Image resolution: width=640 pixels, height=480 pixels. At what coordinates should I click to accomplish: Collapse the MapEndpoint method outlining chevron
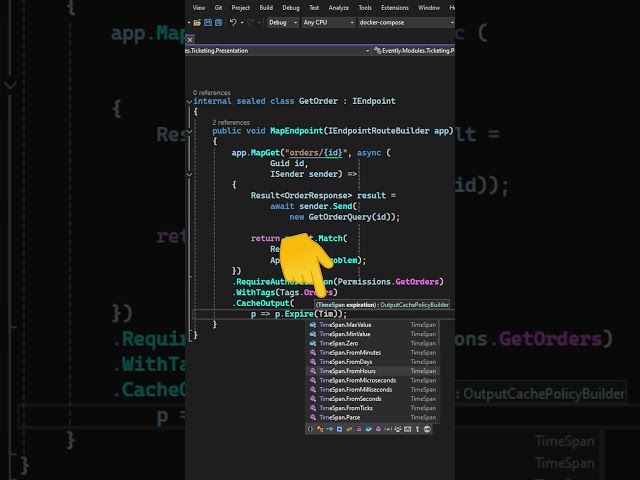point(189,131)
